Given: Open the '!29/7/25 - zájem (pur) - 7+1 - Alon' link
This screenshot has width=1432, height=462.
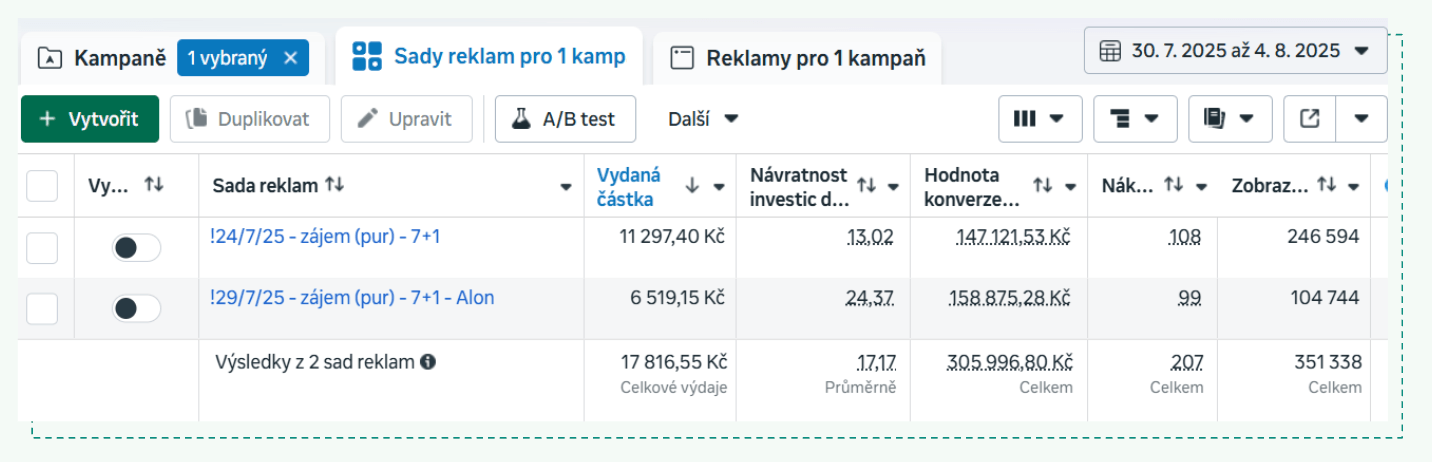Looking at the screenshot, I should pos(352,298).
